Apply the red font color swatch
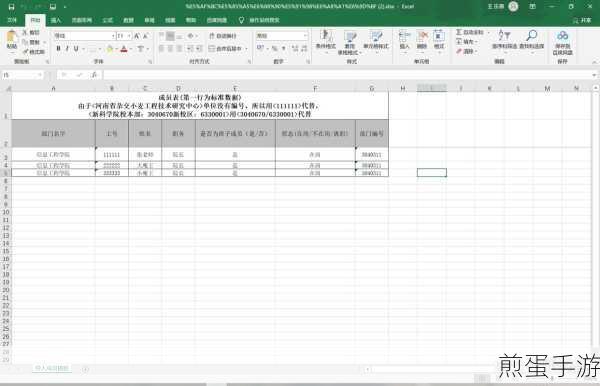 click(124, 49)
